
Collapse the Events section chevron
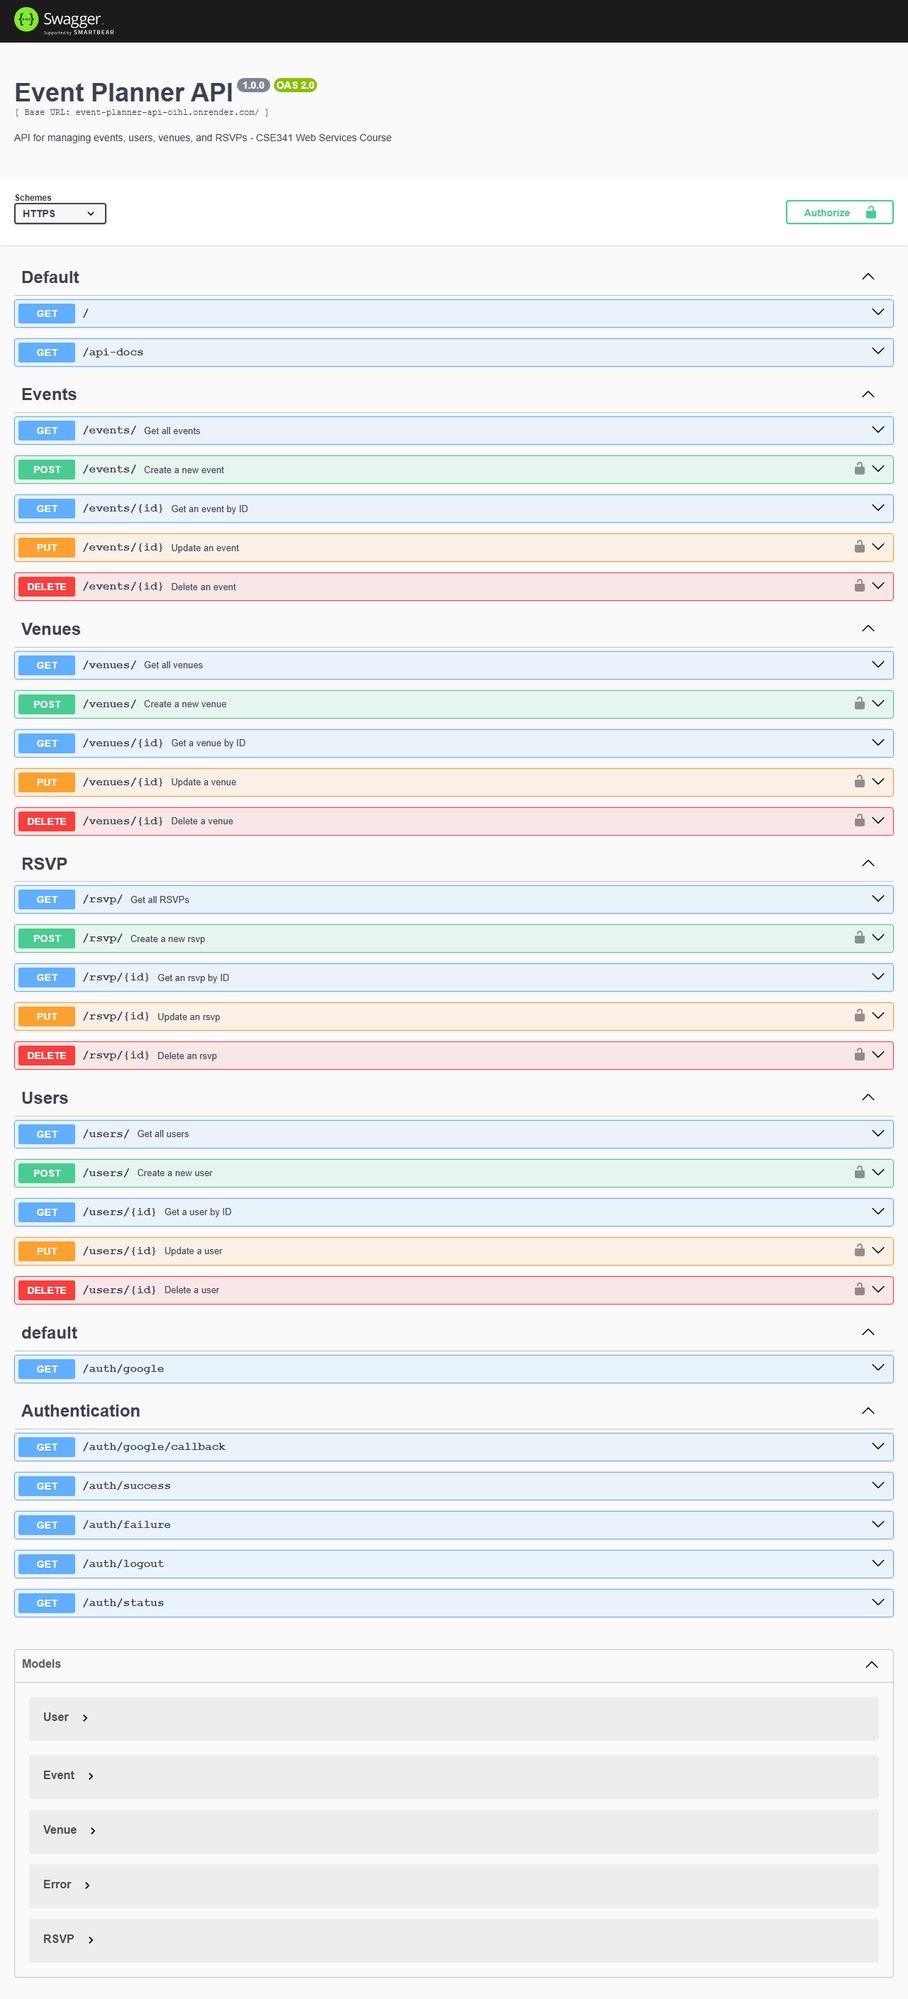868,394
